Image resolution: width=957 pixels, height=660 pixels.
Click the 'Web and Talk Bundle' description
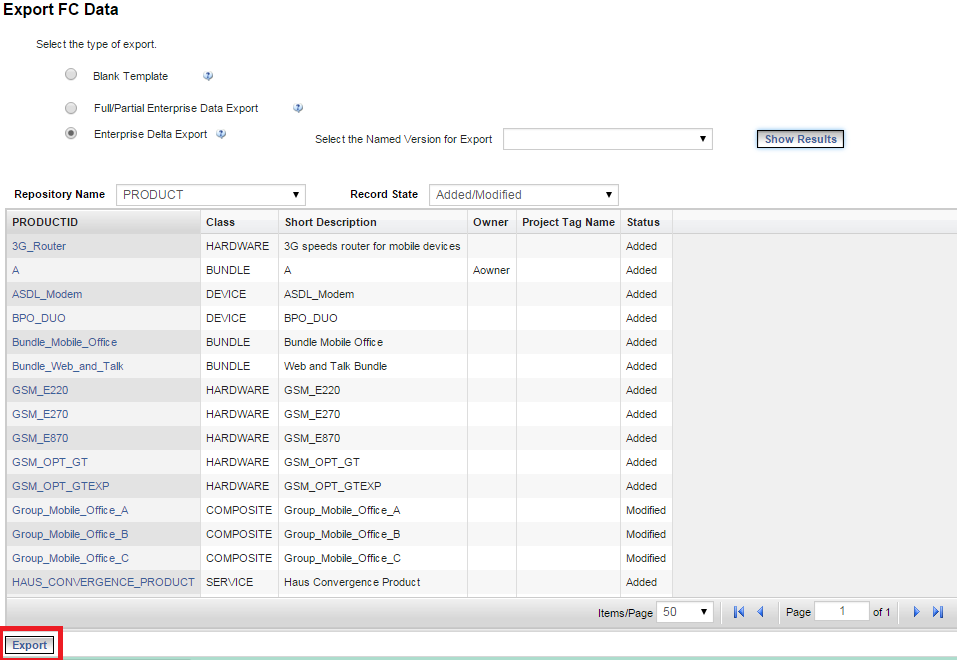(336, 366)
